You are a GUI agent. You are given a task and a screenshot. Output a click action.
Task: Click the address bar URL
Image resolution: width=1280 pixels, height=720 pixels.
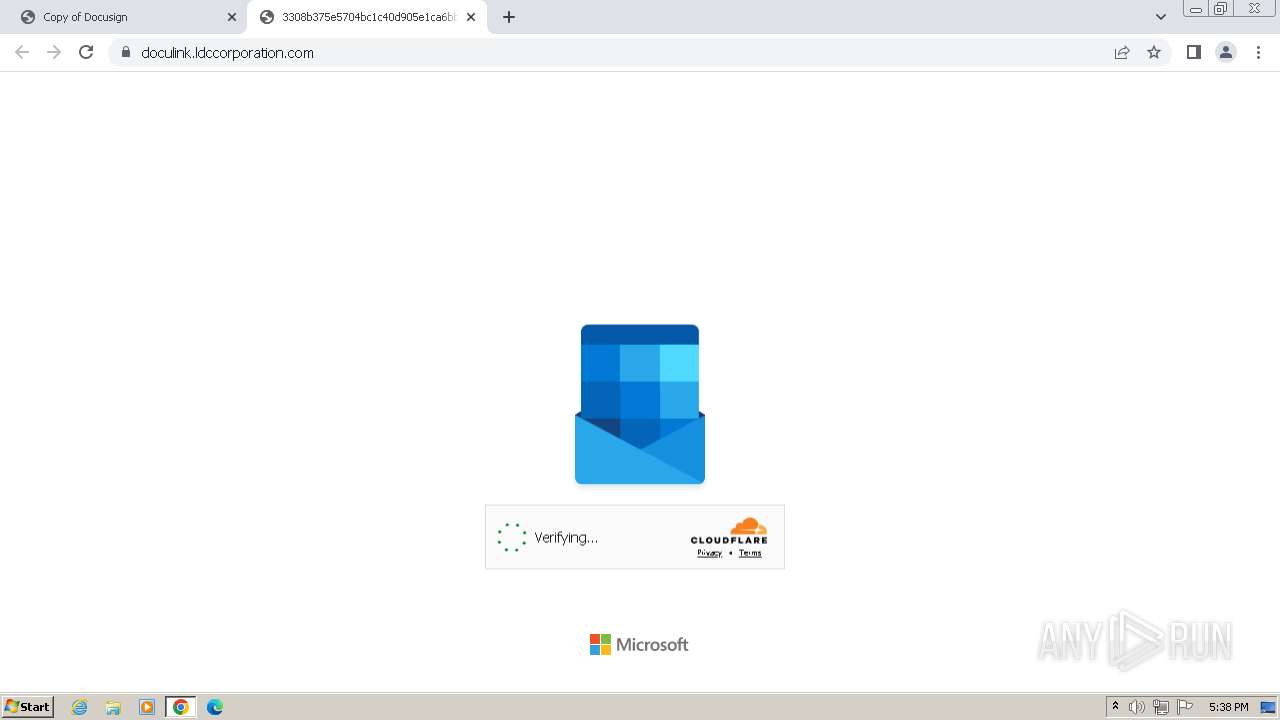coord(227,53)
